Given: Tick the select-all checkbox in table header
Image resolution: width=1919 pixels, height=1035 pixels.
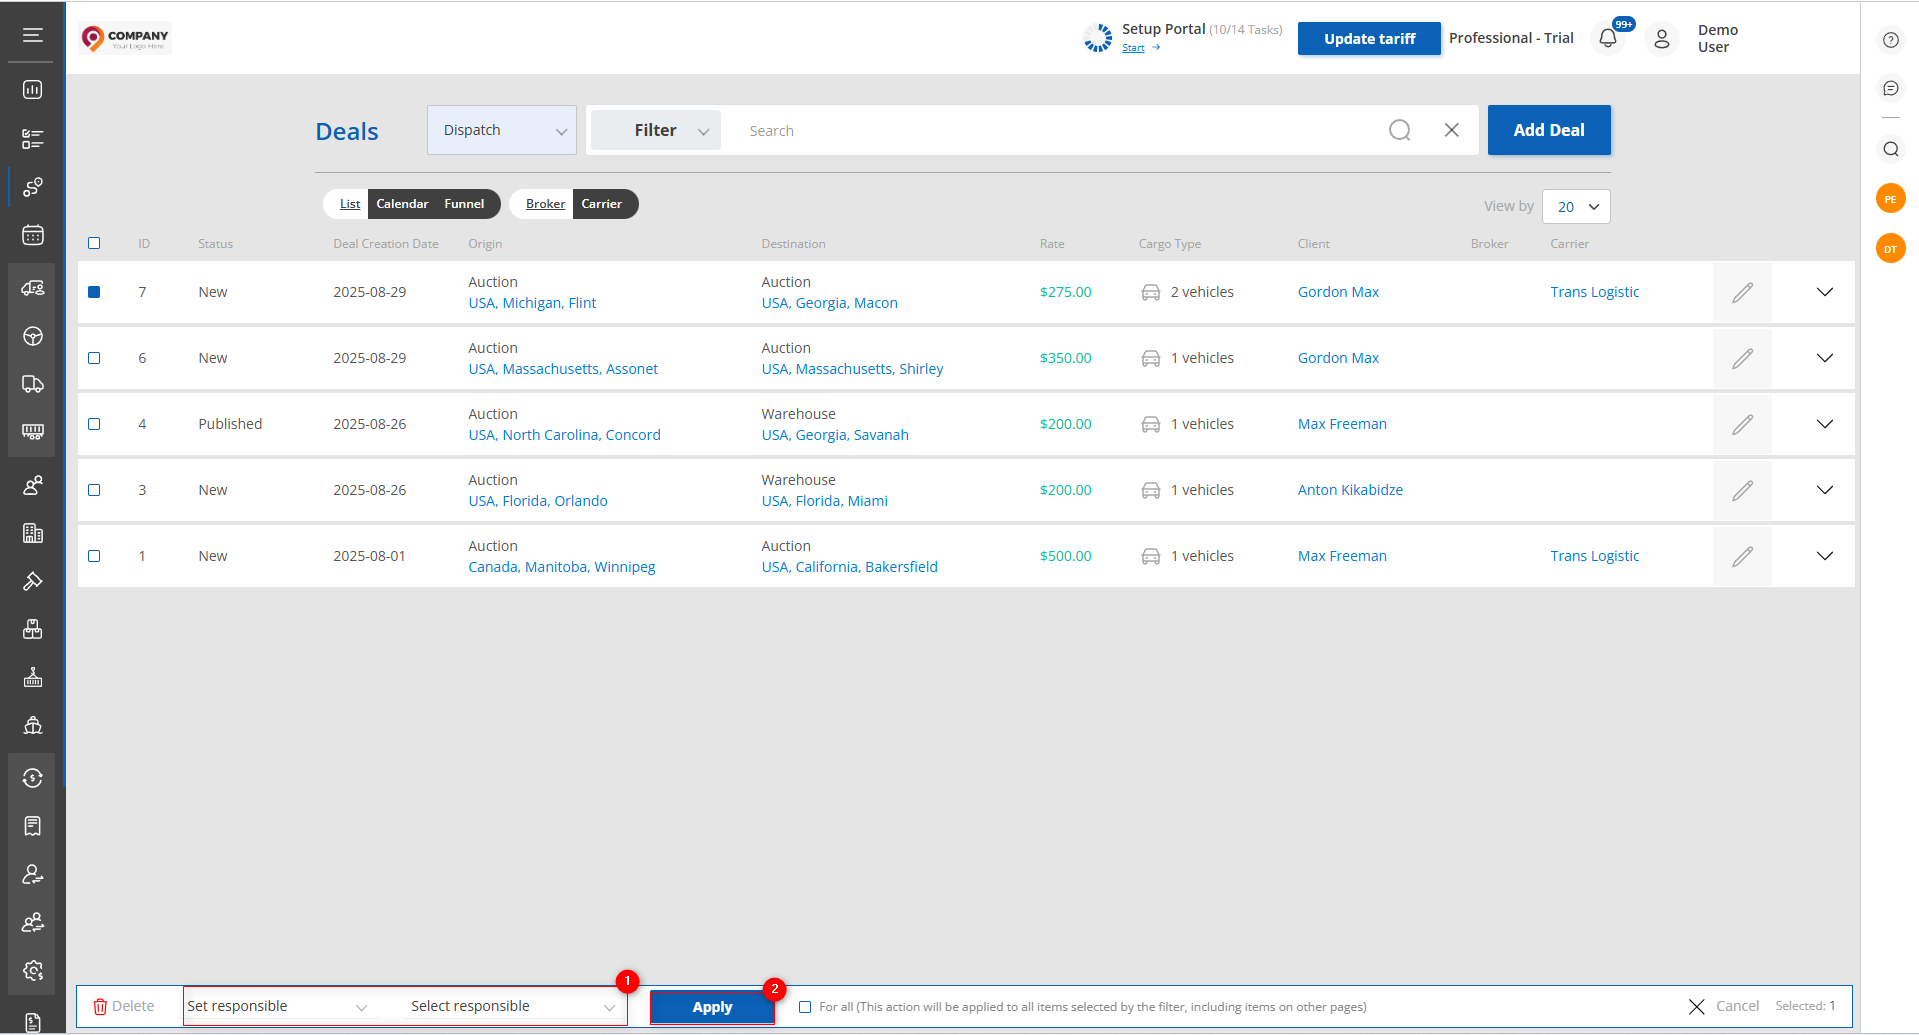Looking at the screenshot, I should click(94, 243).
